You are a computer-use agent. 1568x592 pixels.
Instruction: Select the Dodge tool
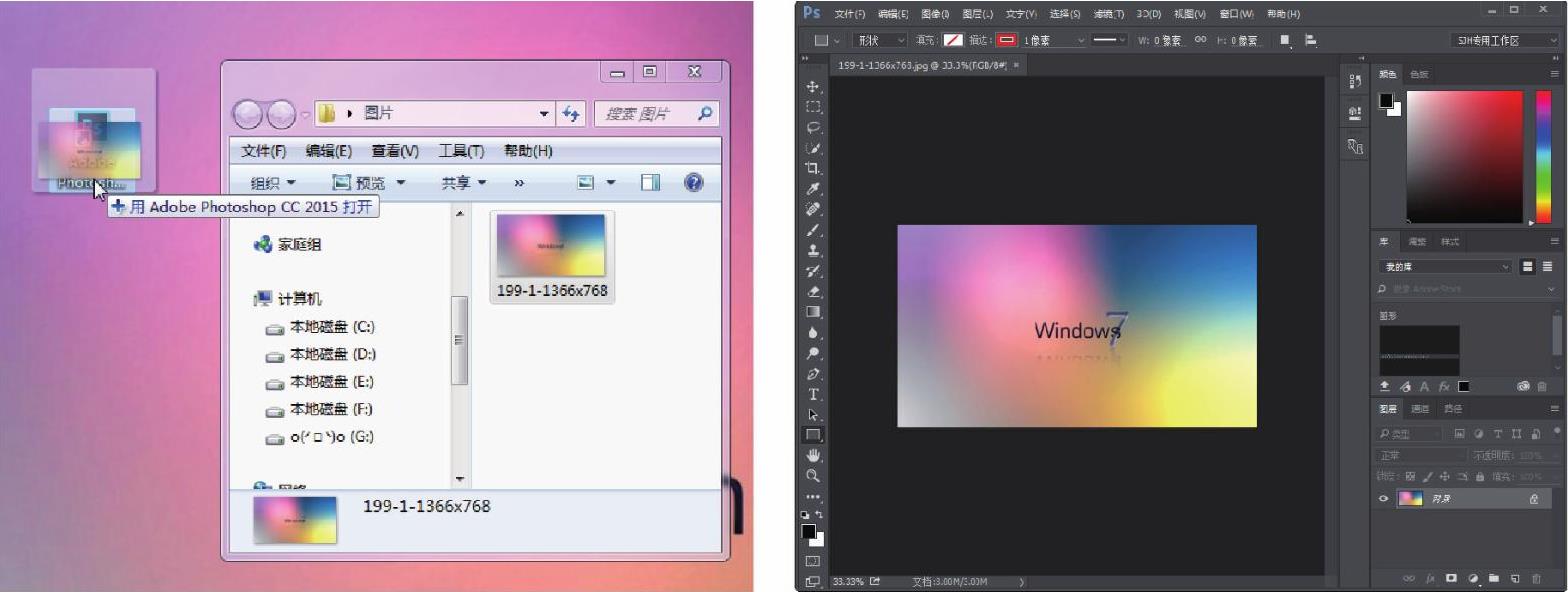[813, 353]
